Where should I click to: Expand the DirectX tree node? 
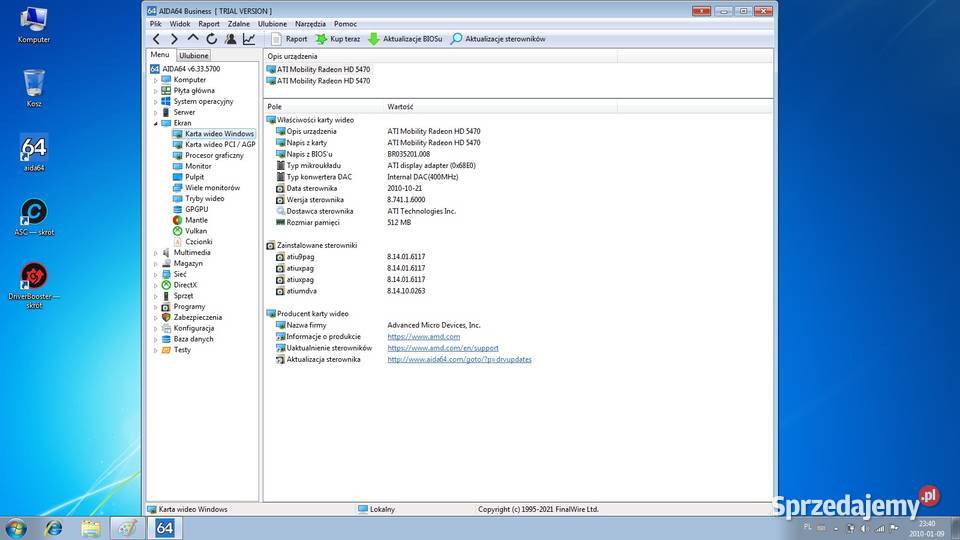[156, 285]
